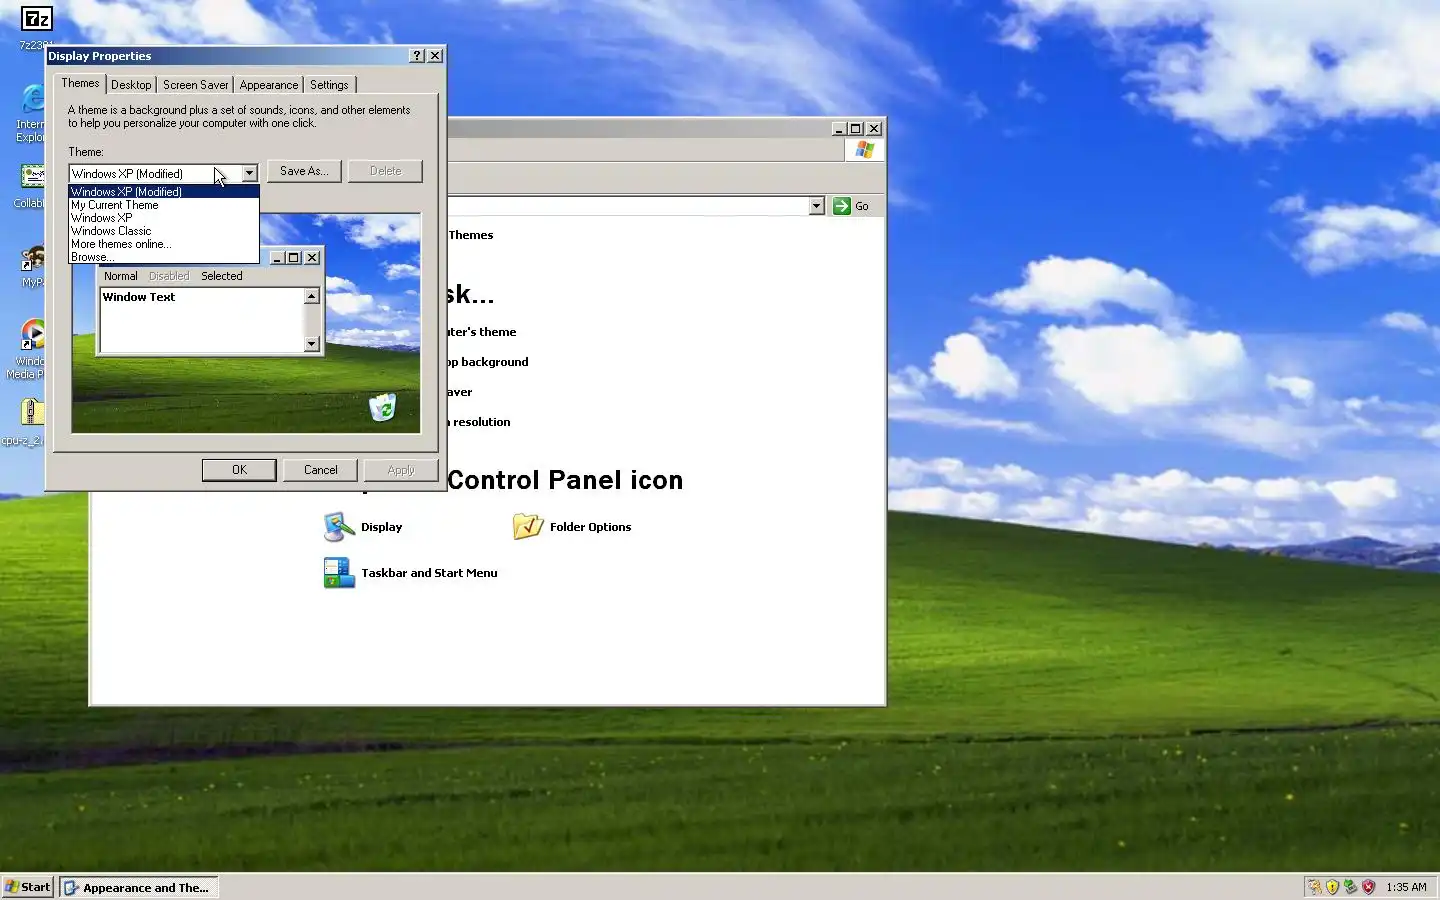Open the Theme dropdown arrow
The image size is (1440, 900).
(x=249, y=174)
